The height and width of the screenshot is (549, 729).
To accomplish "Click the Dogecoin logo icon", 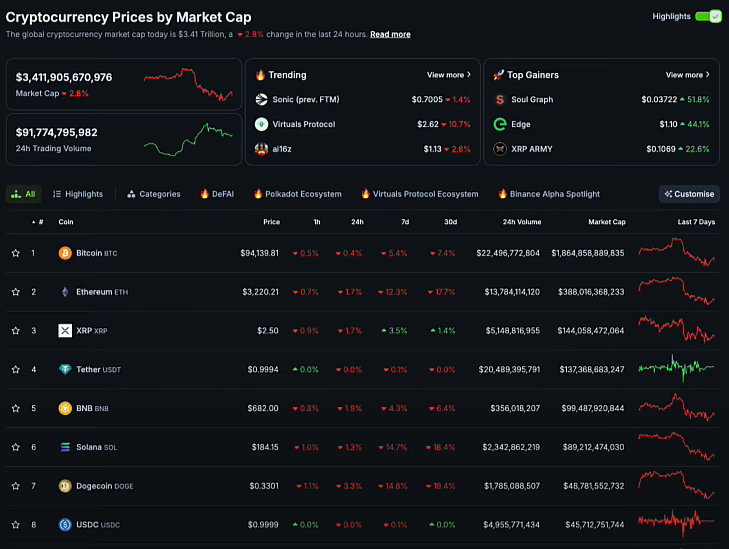I will coord(65,486).
